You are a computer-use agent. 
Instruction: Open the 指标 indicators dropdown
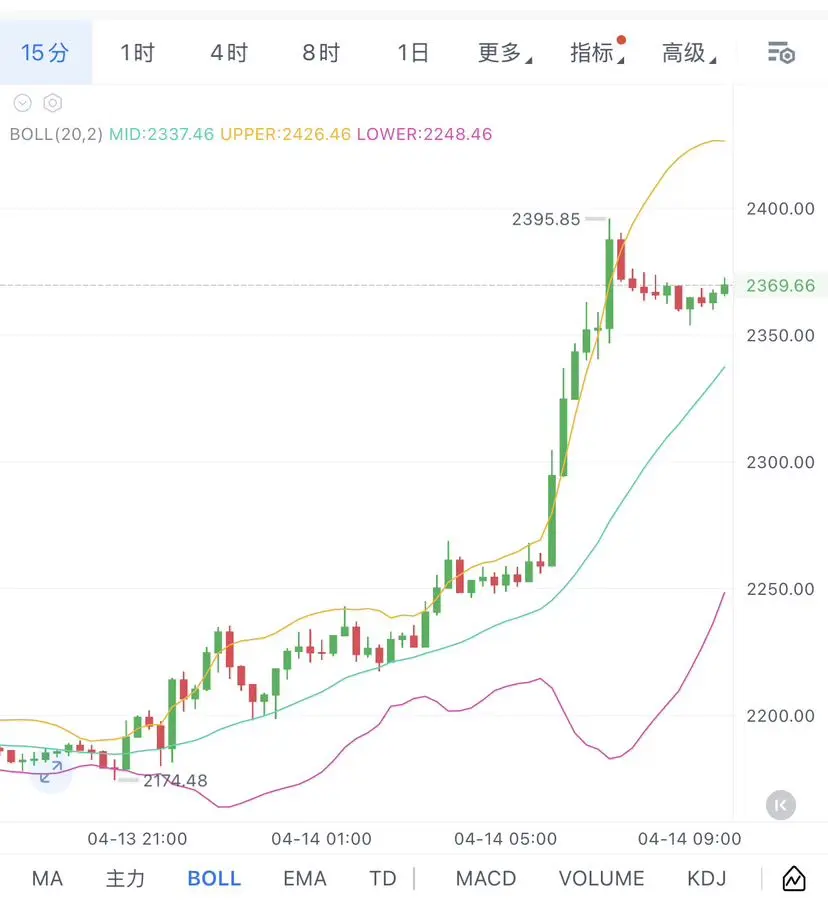pos(597,53)
